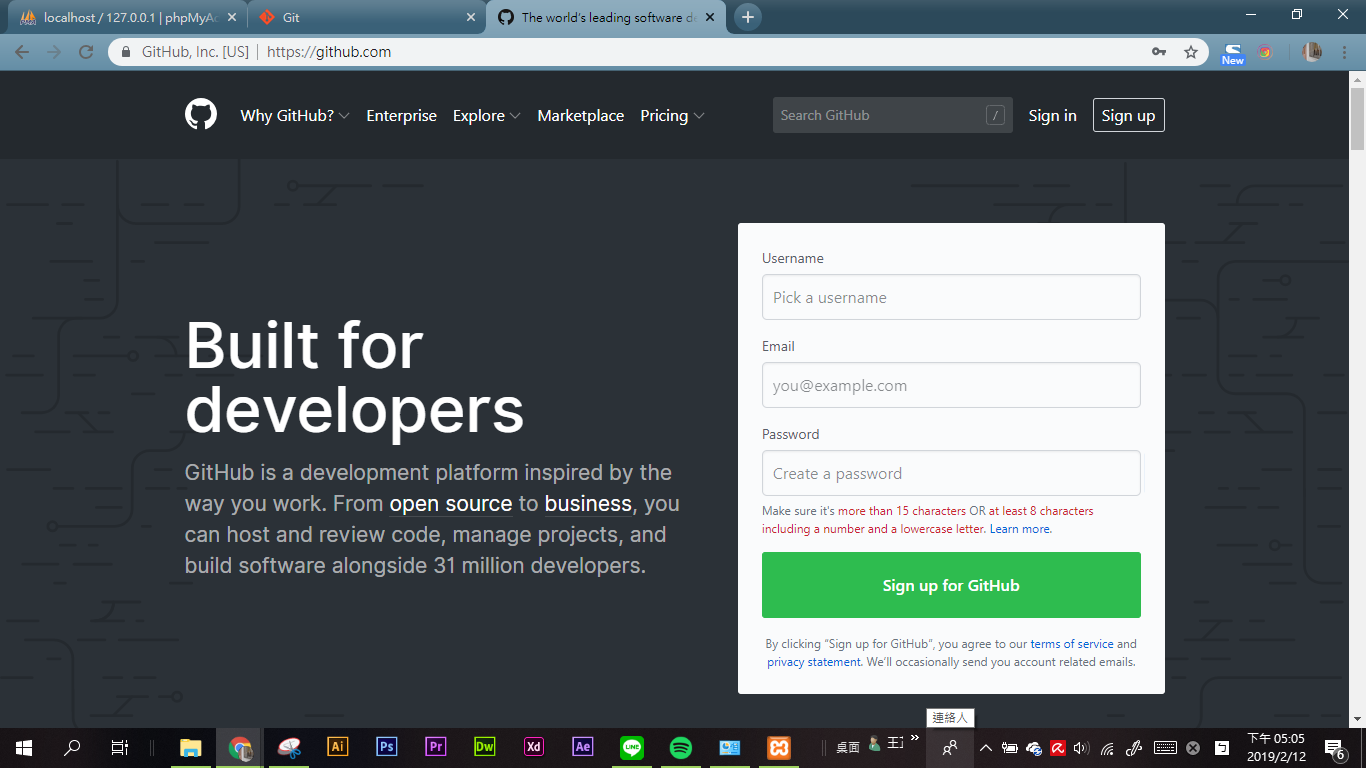This screenshot has height=768, width=1366.
Task: Click the extension icon with New badge
Action: click(x=1233, y=53)
